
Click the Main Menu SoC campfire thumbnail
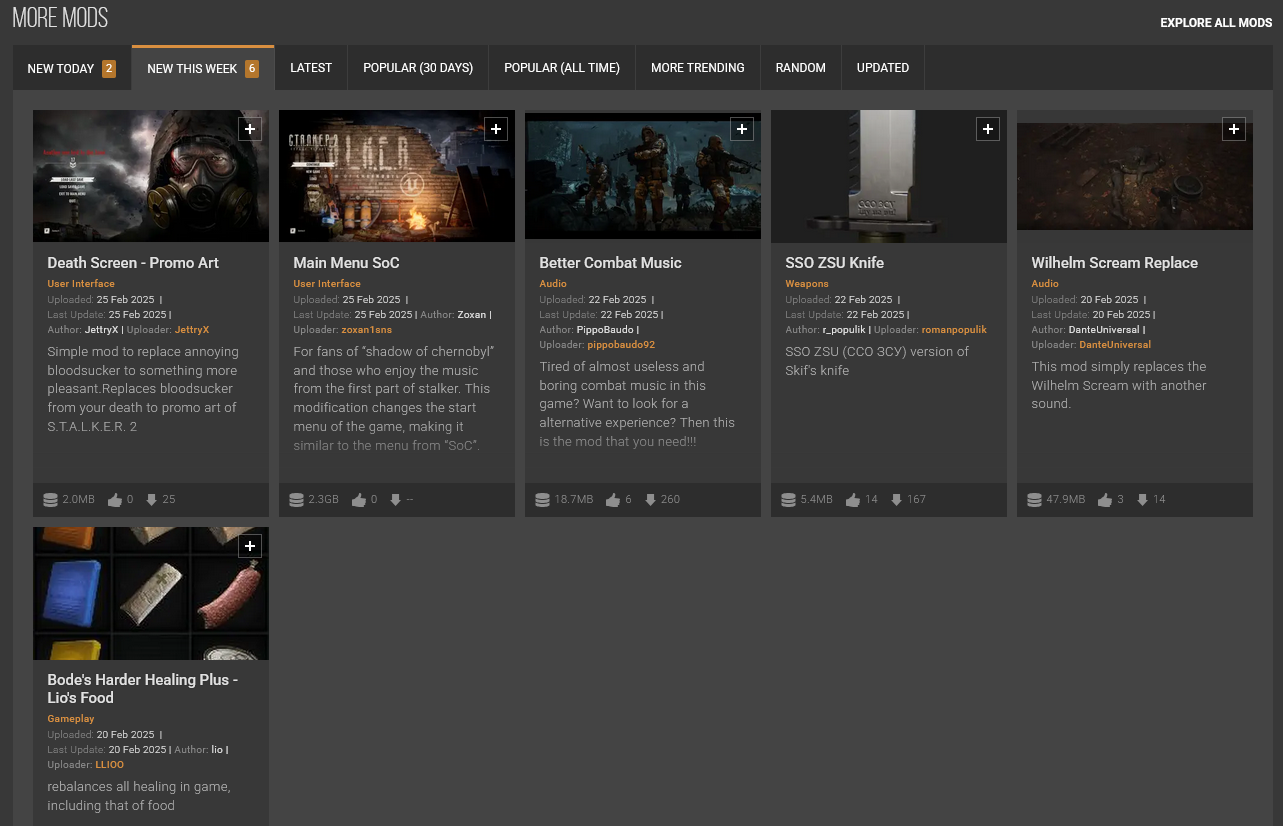pyautogui.click(x=397, y=176)
